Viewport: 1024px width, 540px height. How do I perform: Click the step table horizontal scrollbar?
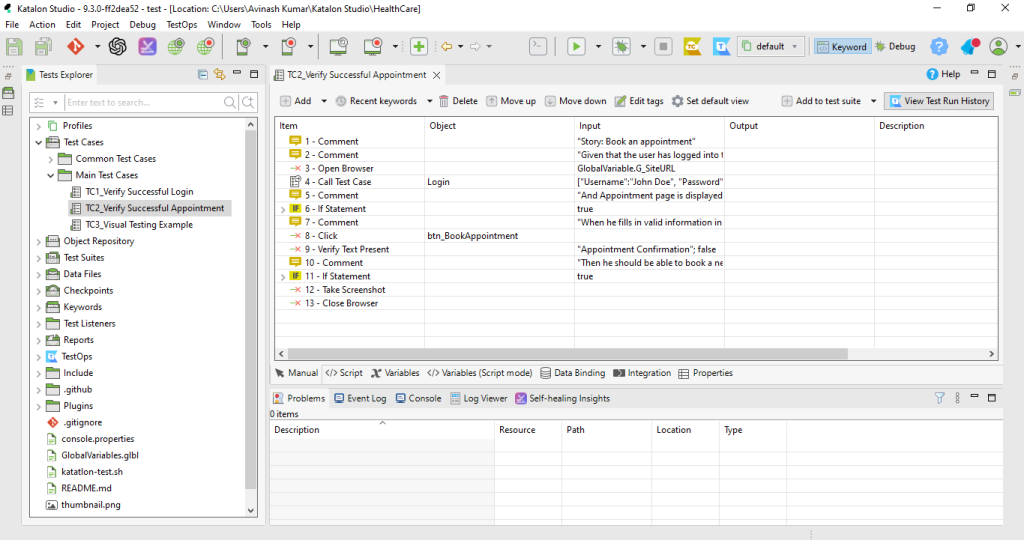tap(567, 354)
